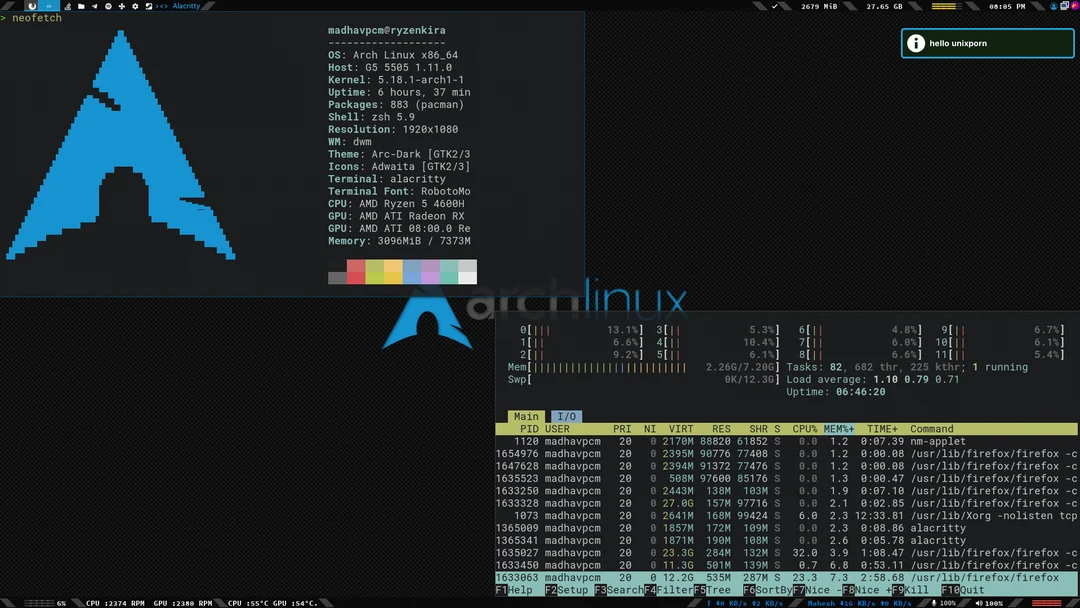Open the Telegram paper-plane icon in the top bar
This screenshot has width=1080, height=608.
tap(94, 6)
